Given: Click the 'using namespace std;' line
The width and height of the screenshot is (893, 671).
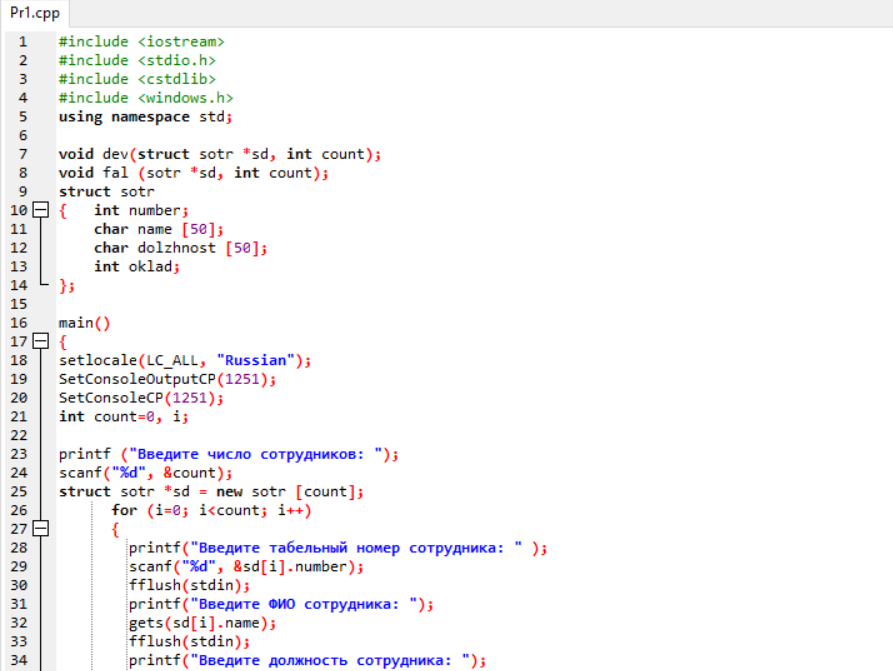Looking at the screenshot, I should (146, 117).
